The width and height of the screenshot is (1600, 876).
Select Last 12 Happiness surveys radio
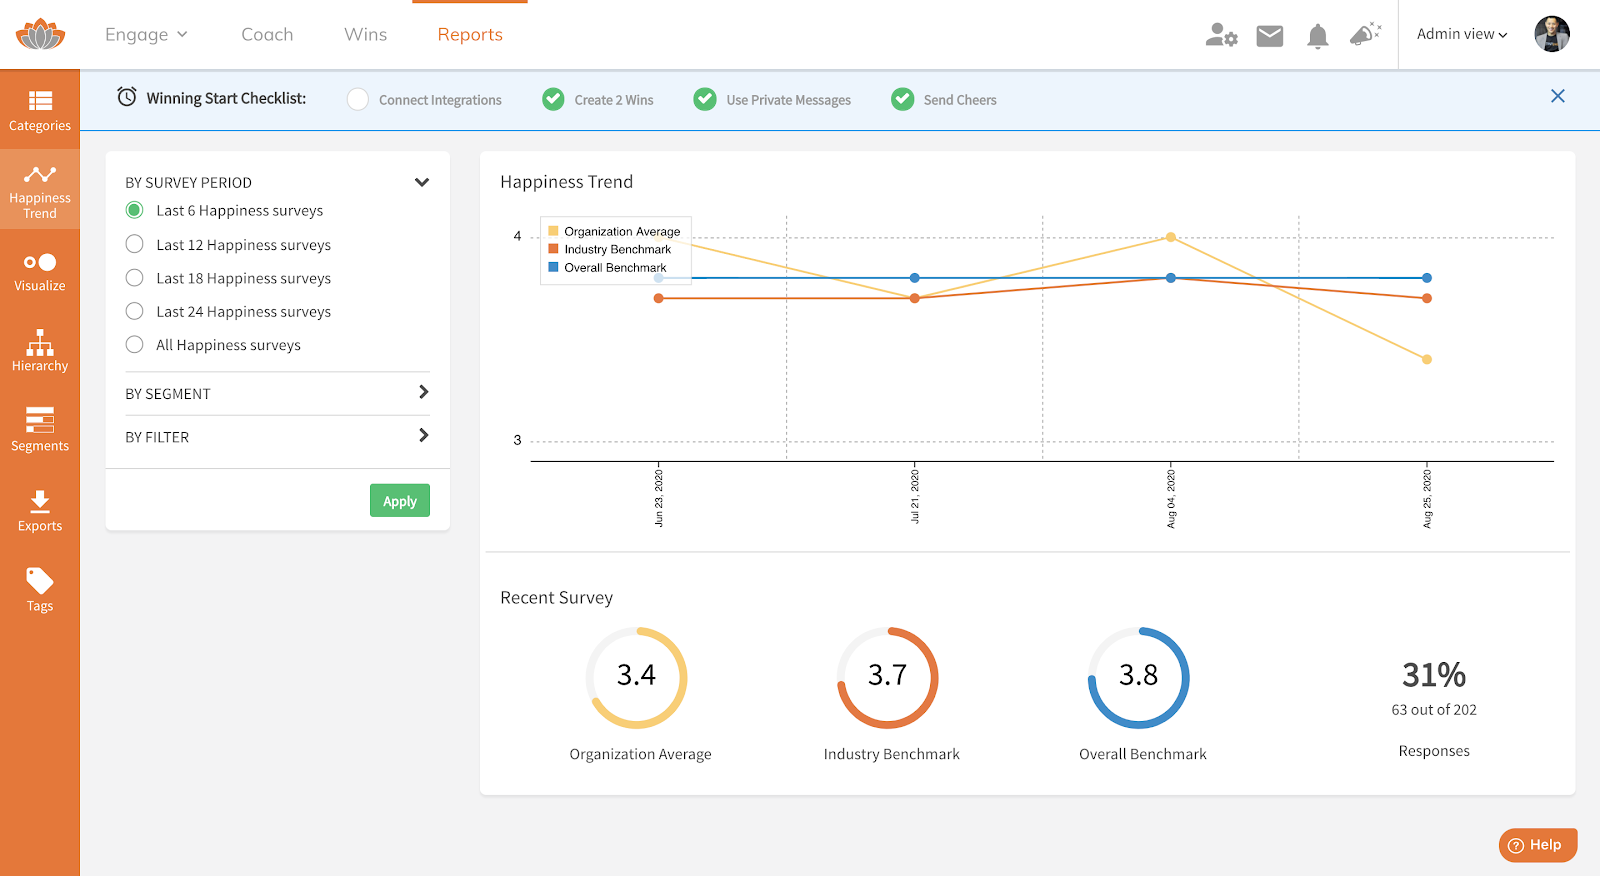click(x=134, y=244)
